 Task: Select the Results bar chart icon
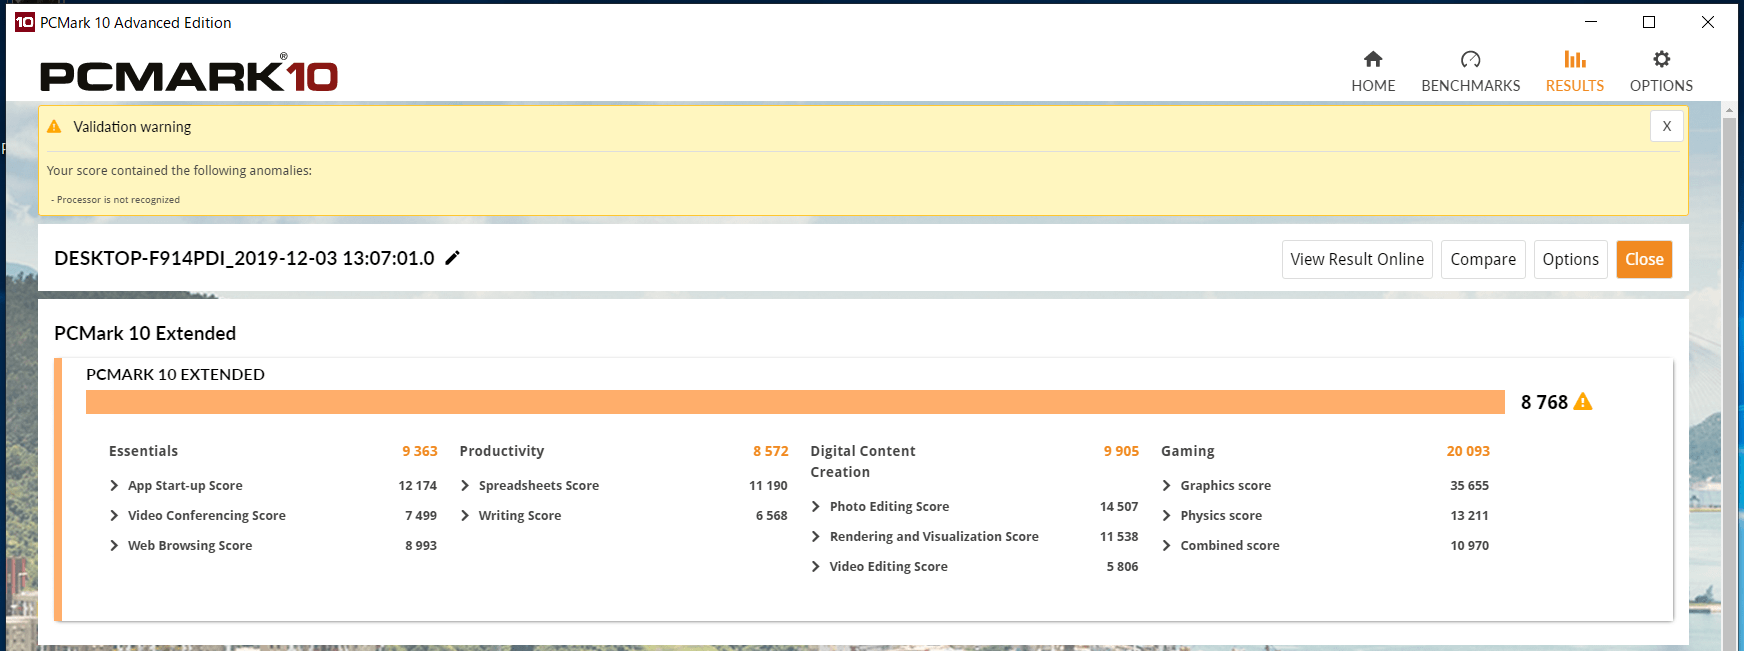click(1575, 59)
